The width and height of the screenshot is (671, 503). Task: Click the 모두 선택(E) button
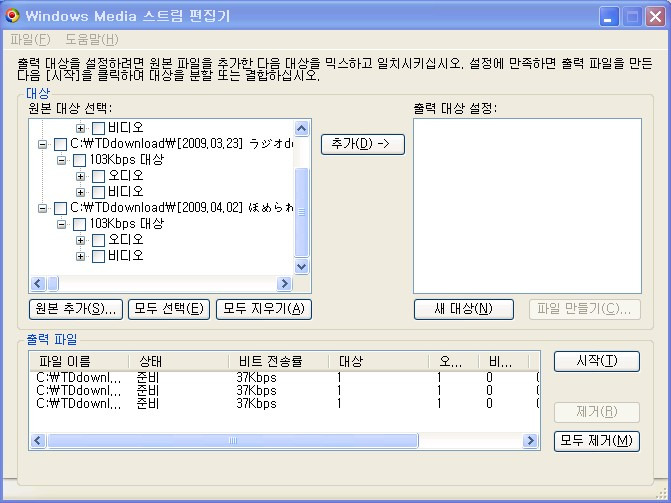click(x=169, y=309)
